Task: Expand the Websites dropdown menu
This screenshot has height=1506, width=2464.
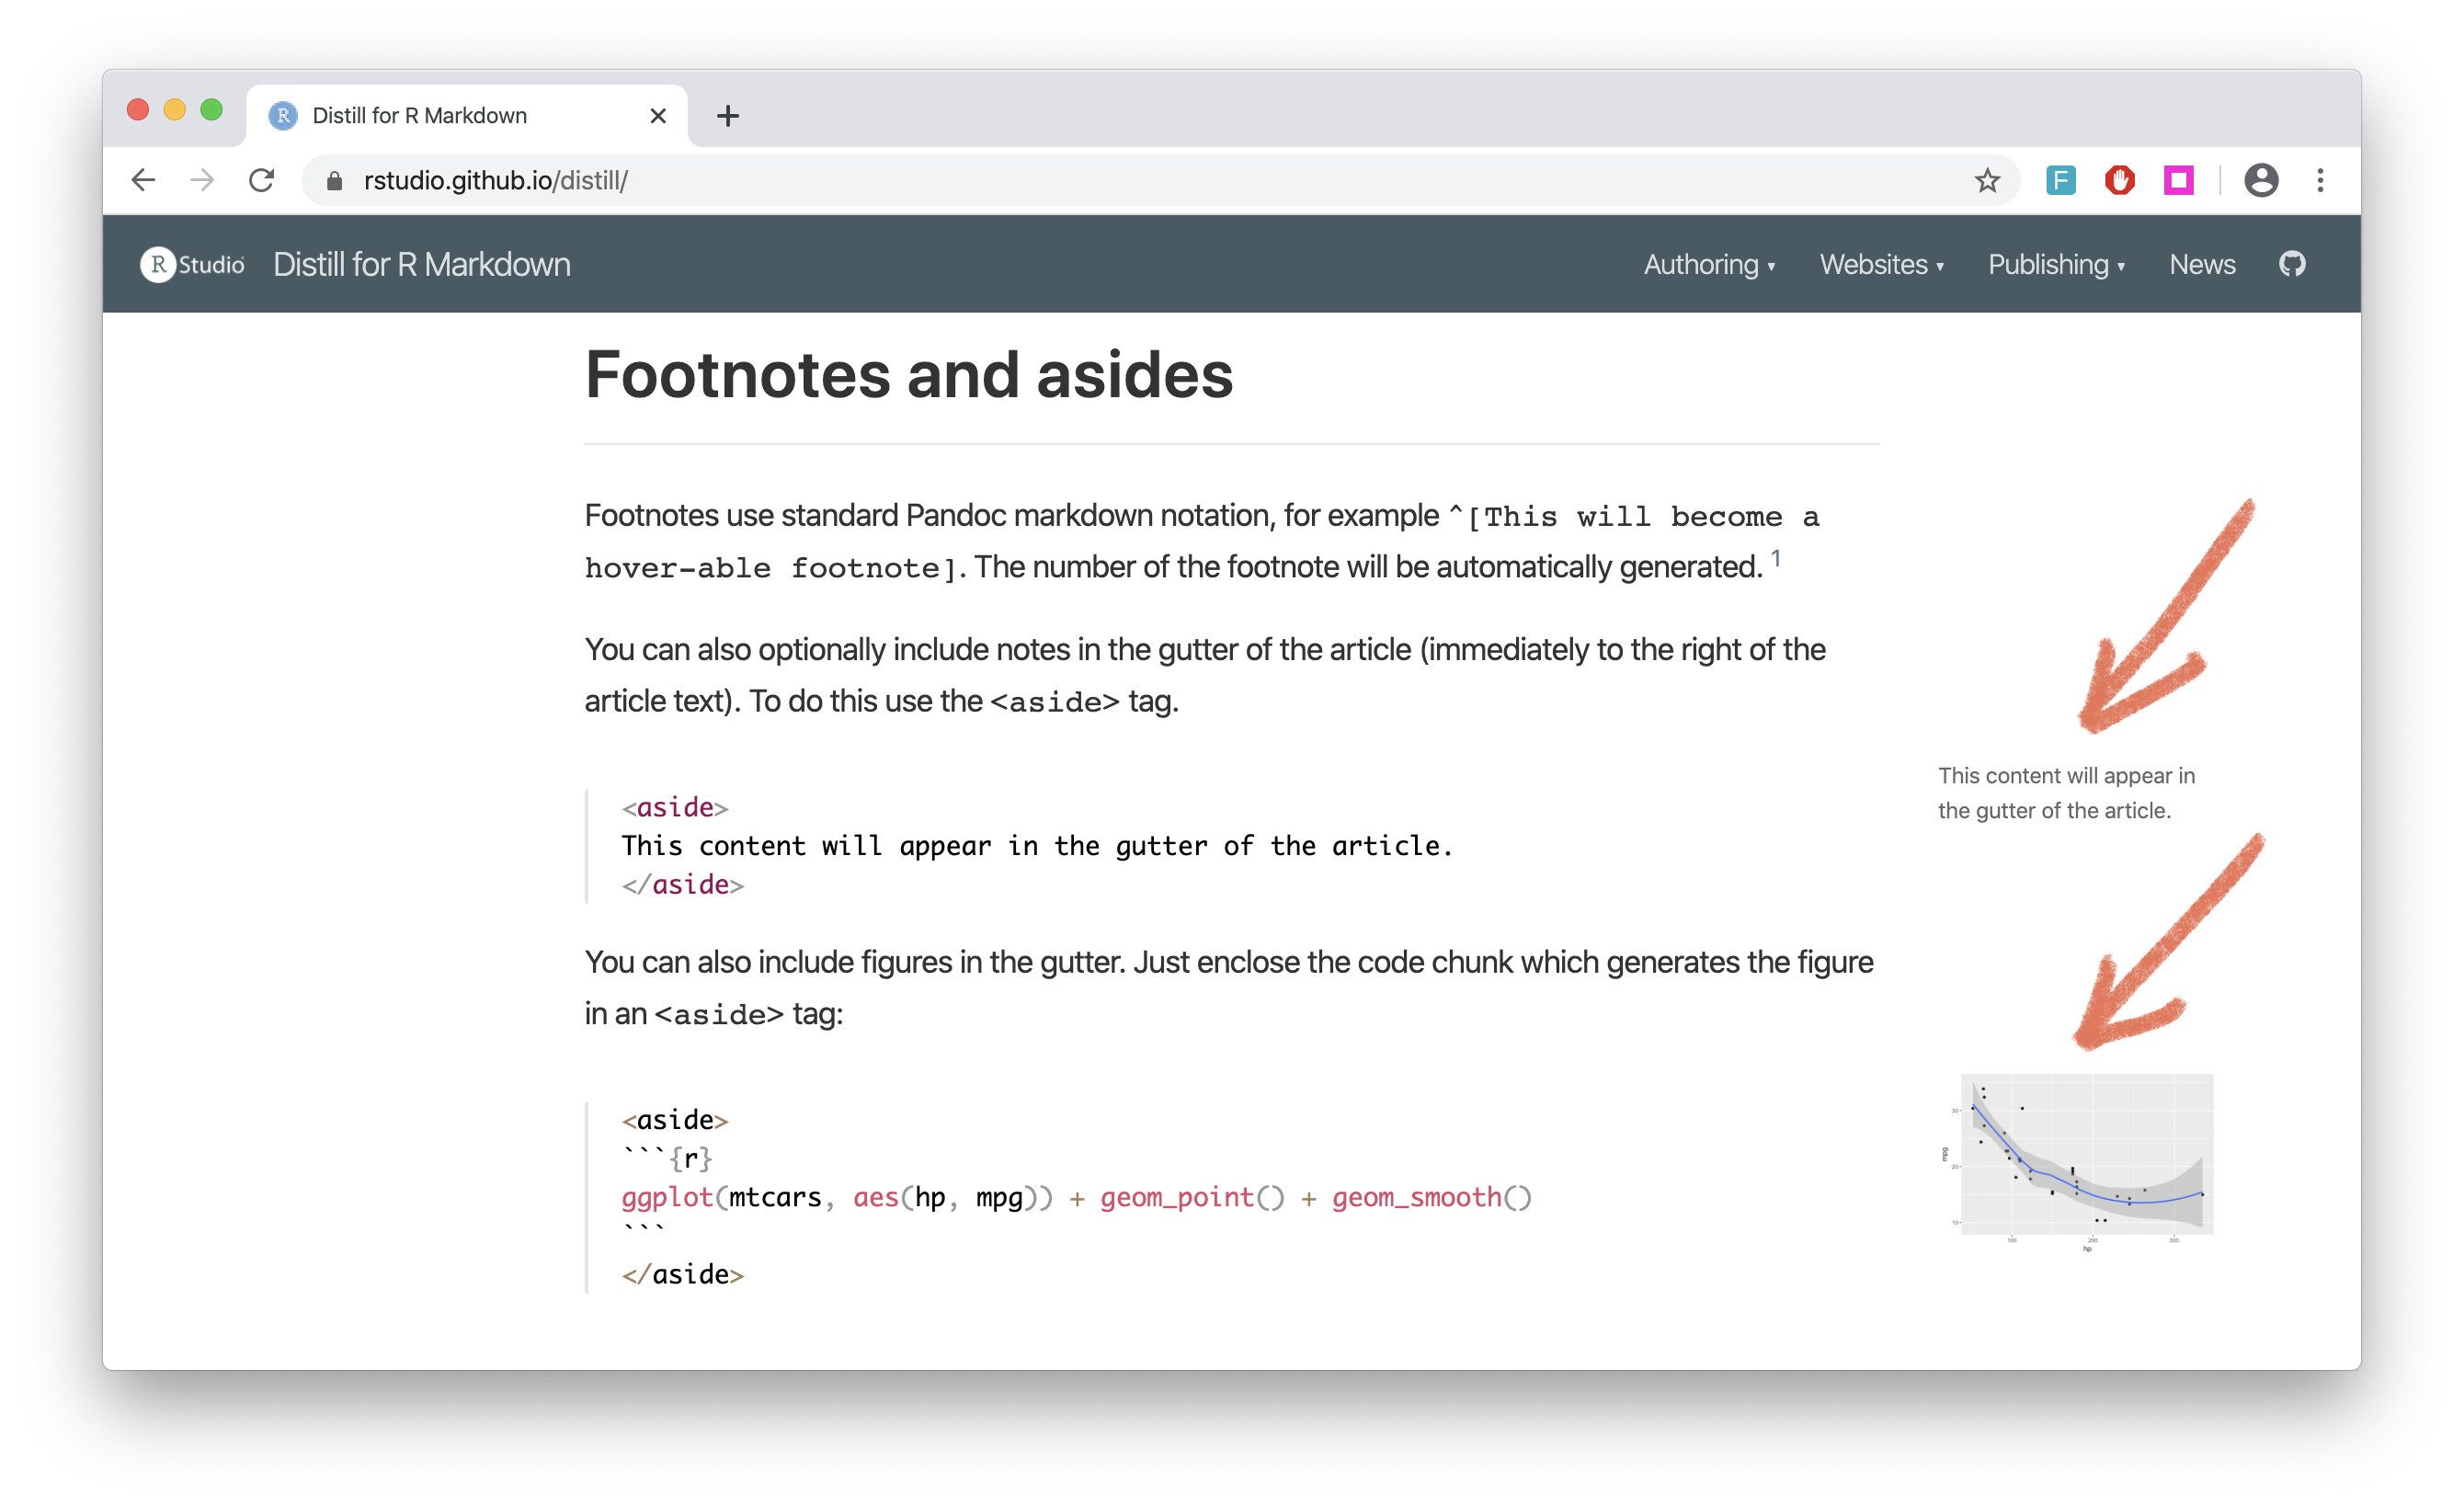Action: click(1879, 264)
